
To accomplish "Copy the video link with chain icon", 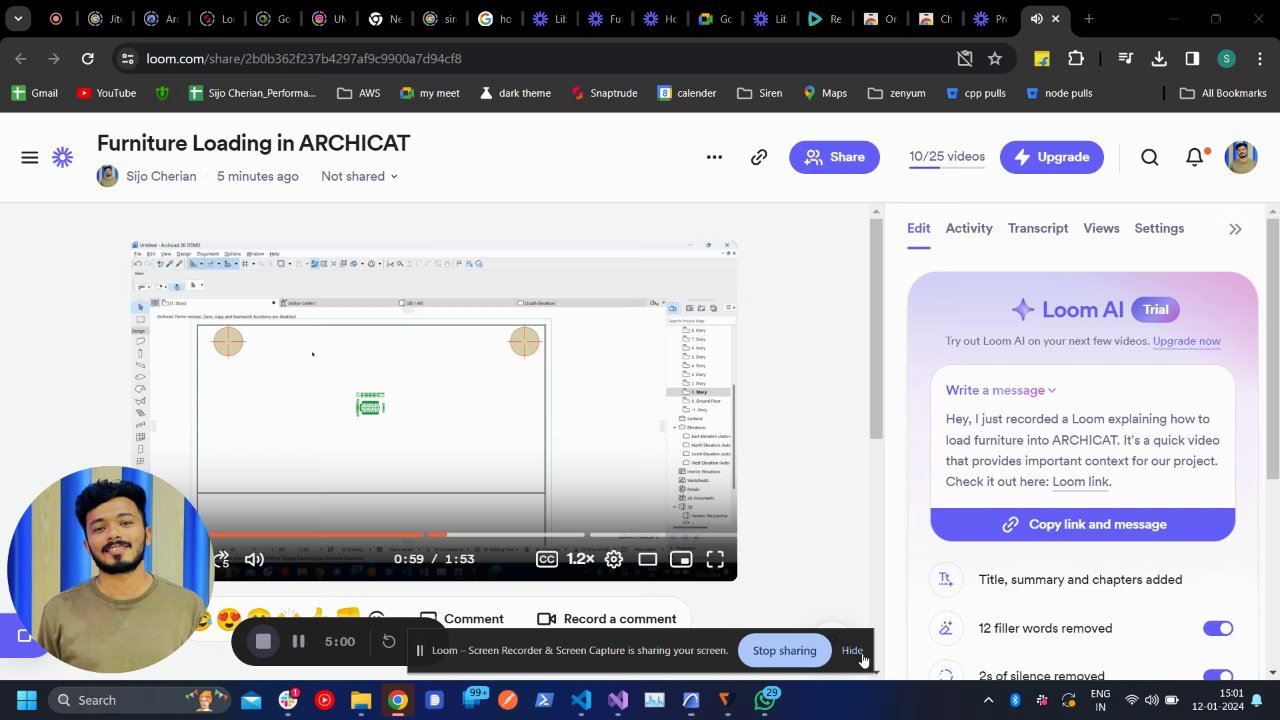I will [759, 157].
